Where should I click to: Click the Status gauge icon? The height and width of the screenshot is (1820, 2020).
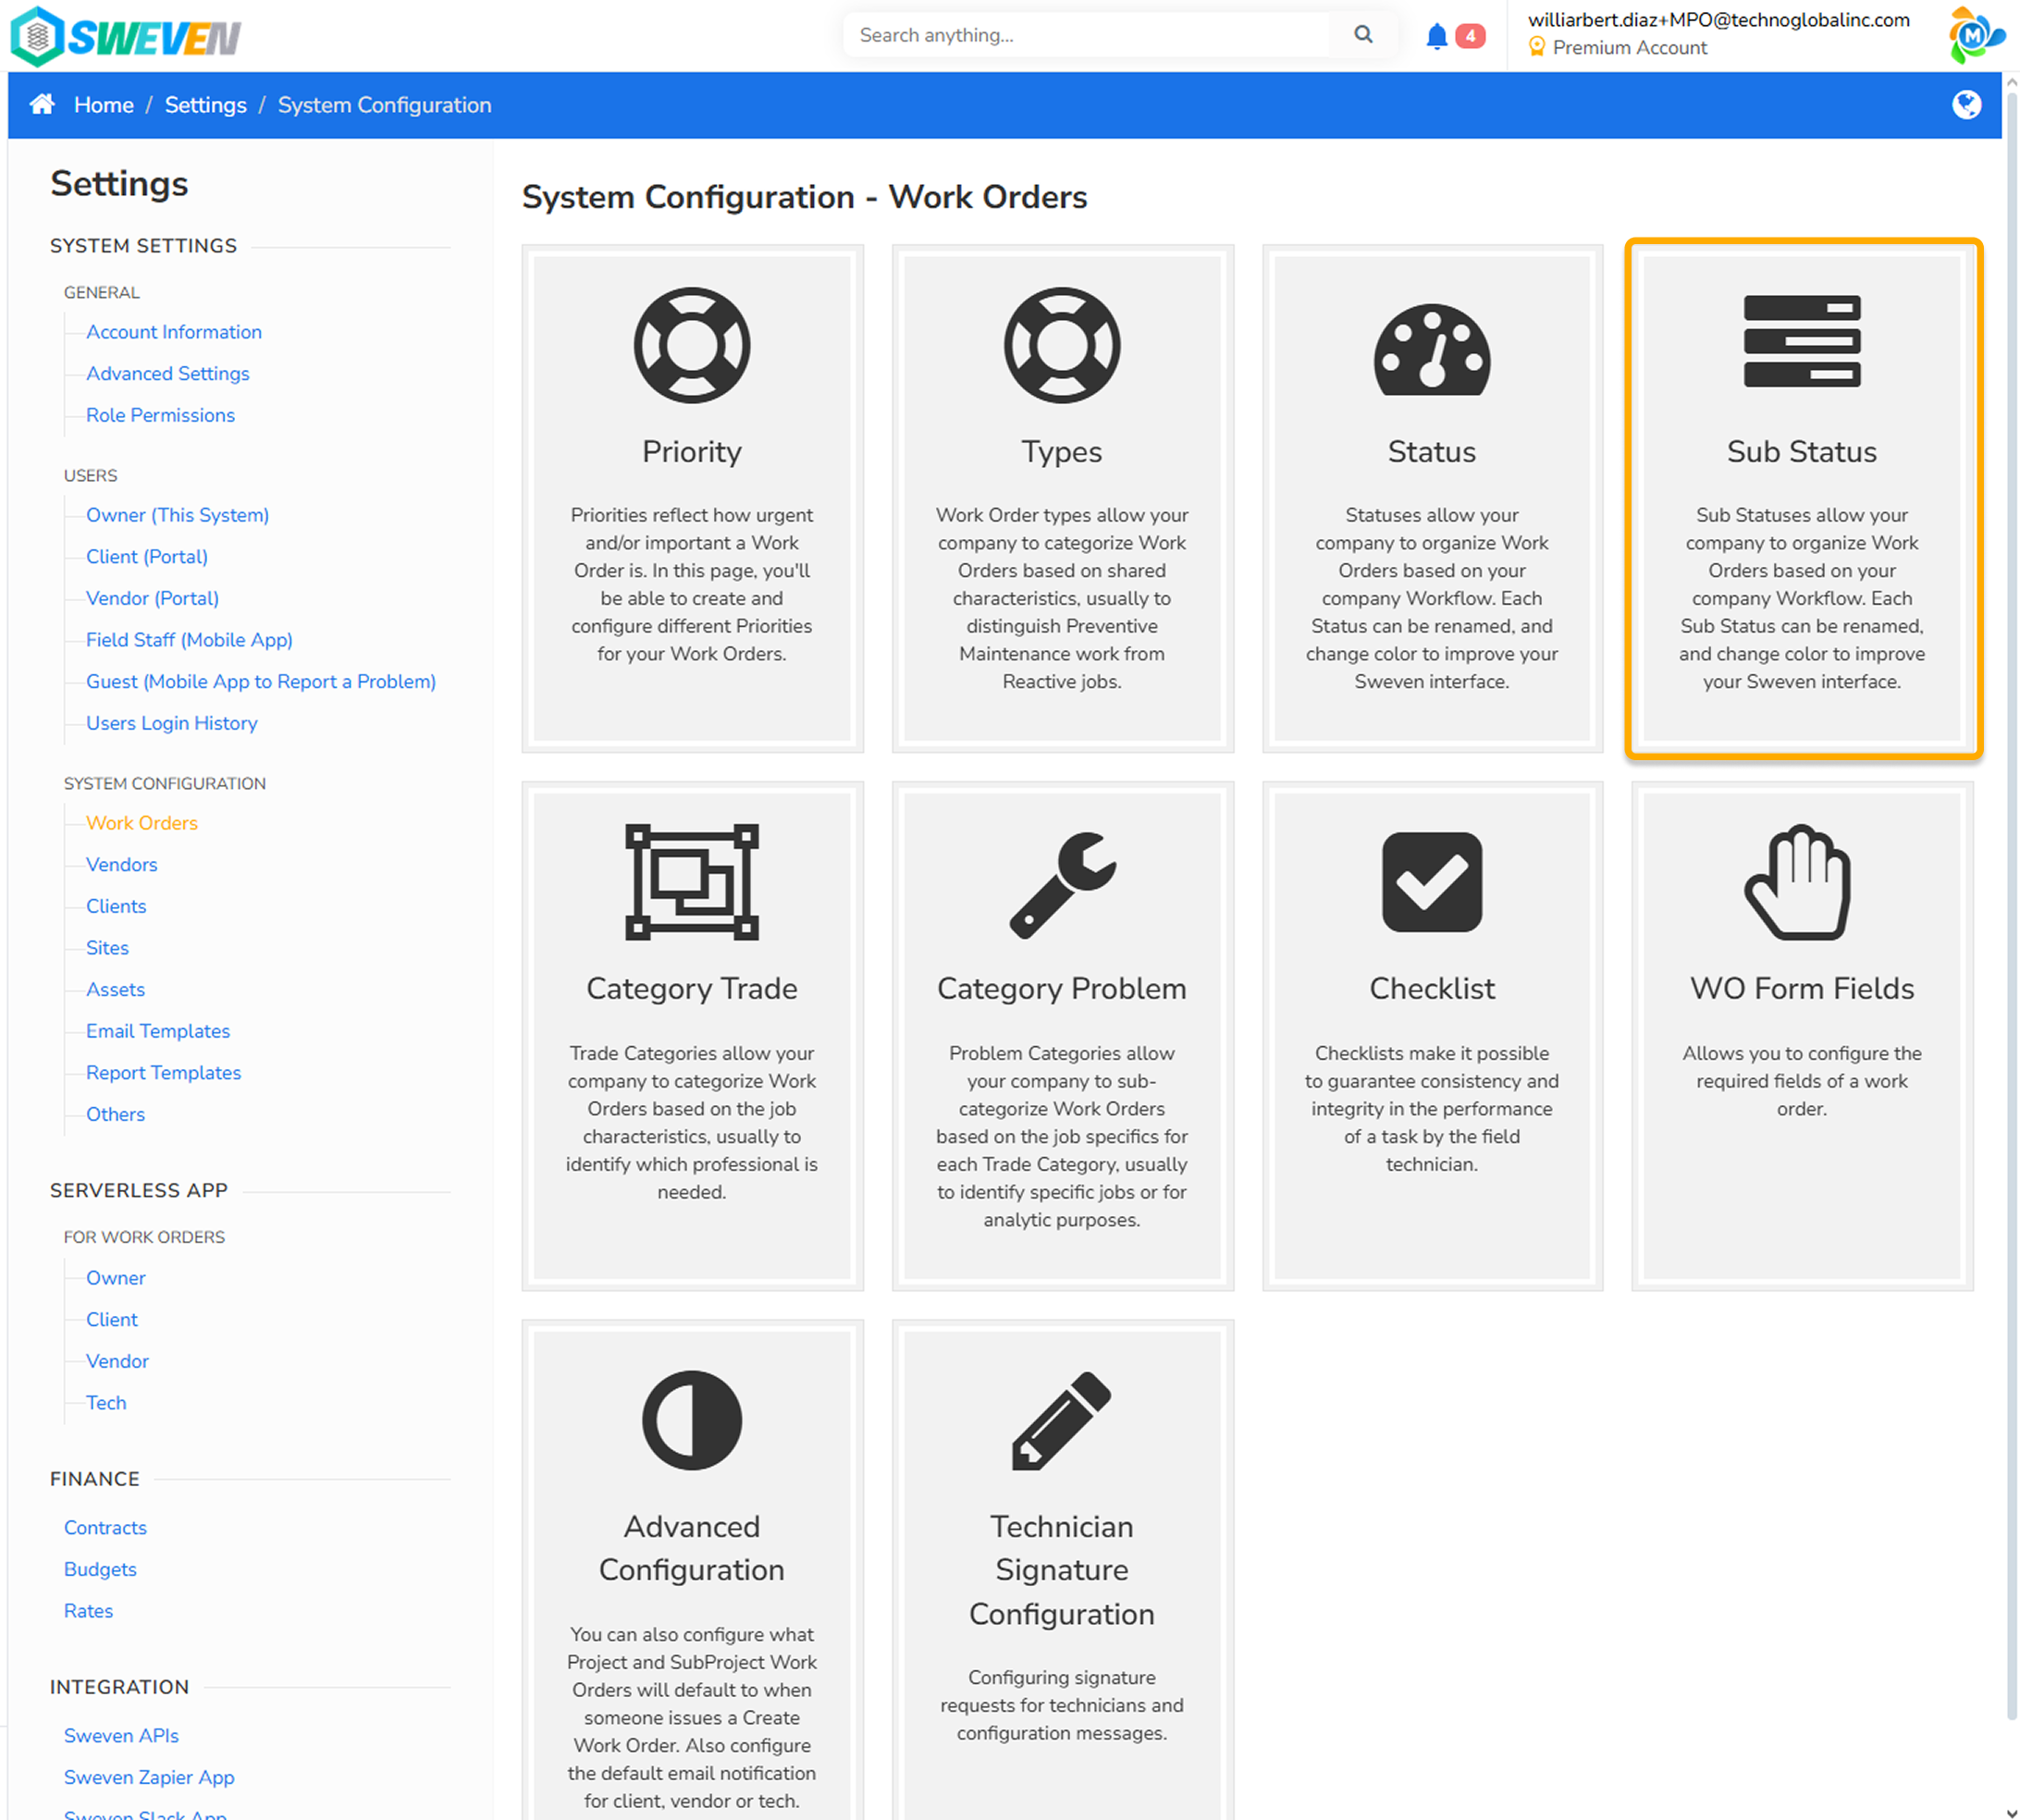pyautogui.click(x=1432, y=349)
